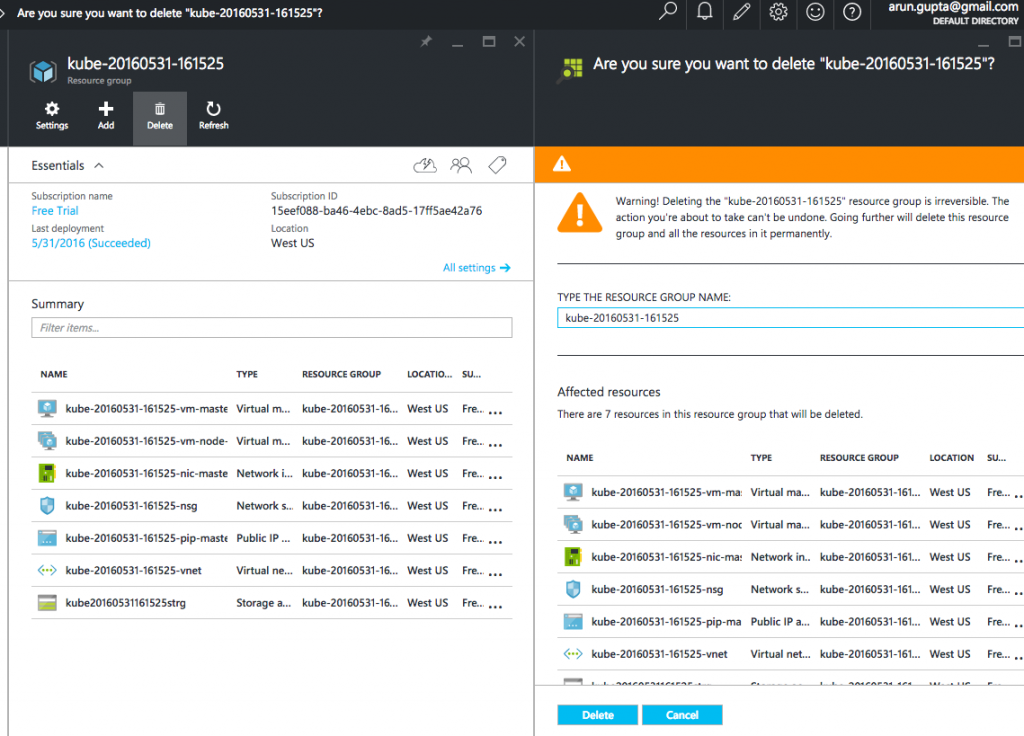Click the delete blade icon beside the title
Image resolution: width=1024 pixels, height=736 pixels.
tap(570, 69)
